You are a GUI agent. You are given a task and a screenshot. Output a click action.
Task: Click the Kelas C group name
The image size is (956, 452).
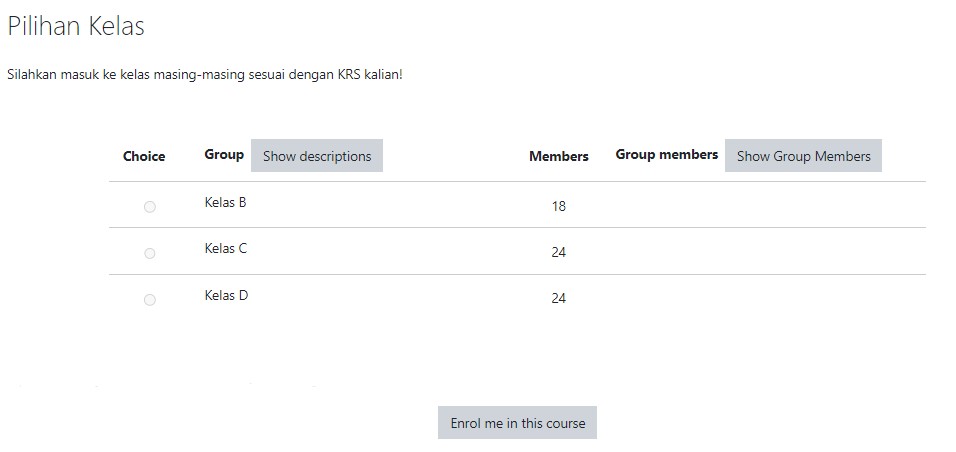pos(226,249)
